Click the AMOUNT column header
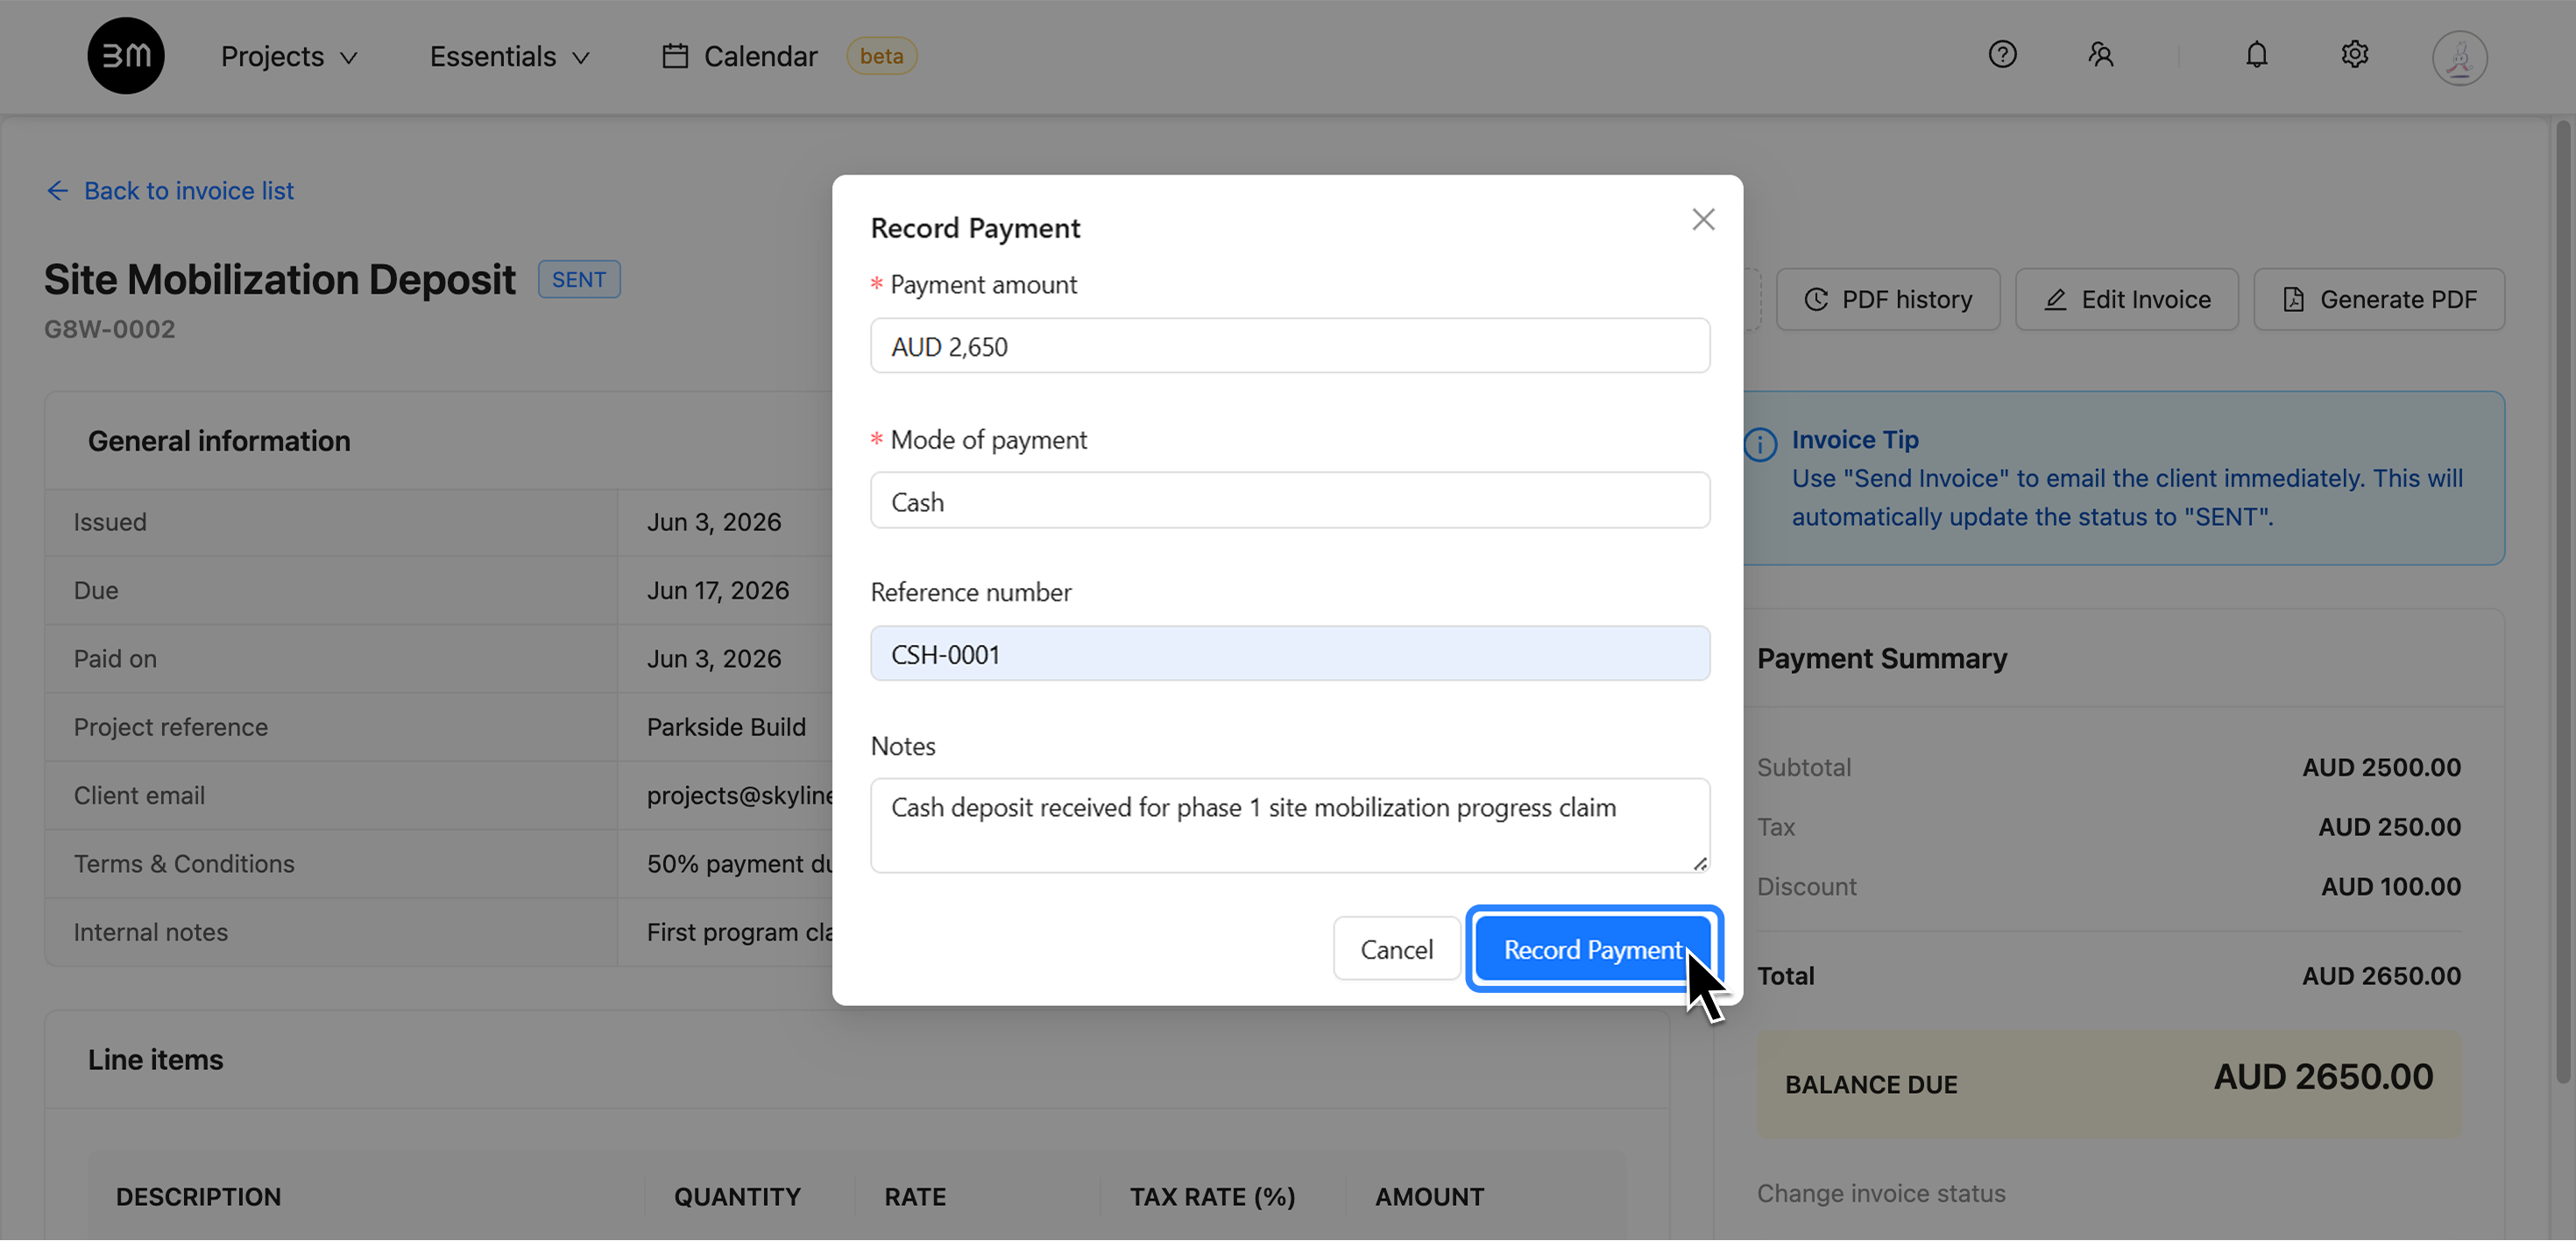Screen dimensions: 2576x1241 [x=1429, y=1197]
